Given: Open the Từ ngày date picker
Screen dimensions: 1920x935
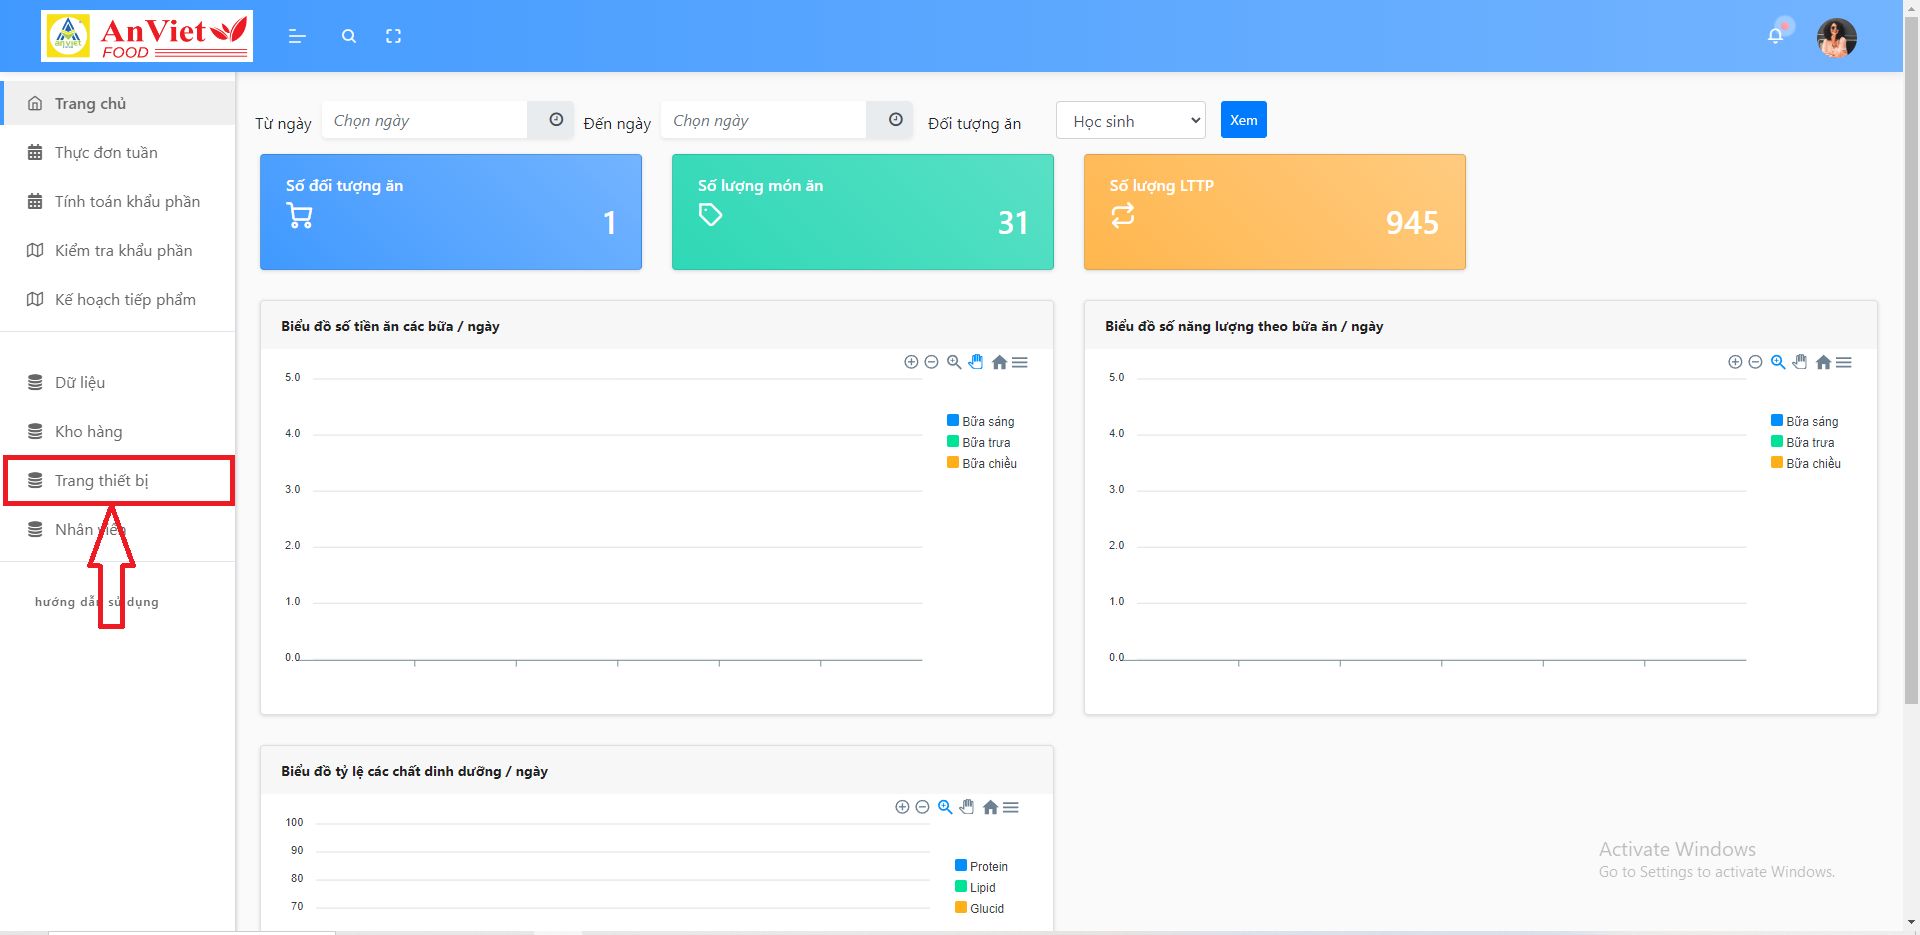Looking at the screenshot, I should [x=424, y=120].
